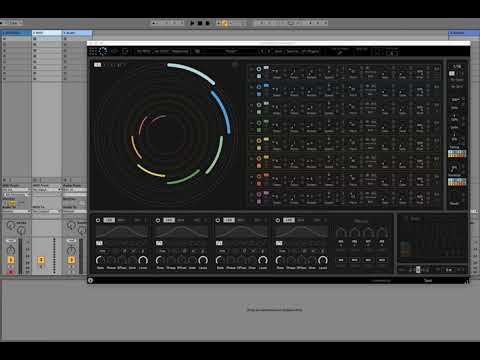Image resolution: width=480 pixels, height=360 pixels.
Task: Click the Ableton transport play button
Action: (x=192, y=23)
